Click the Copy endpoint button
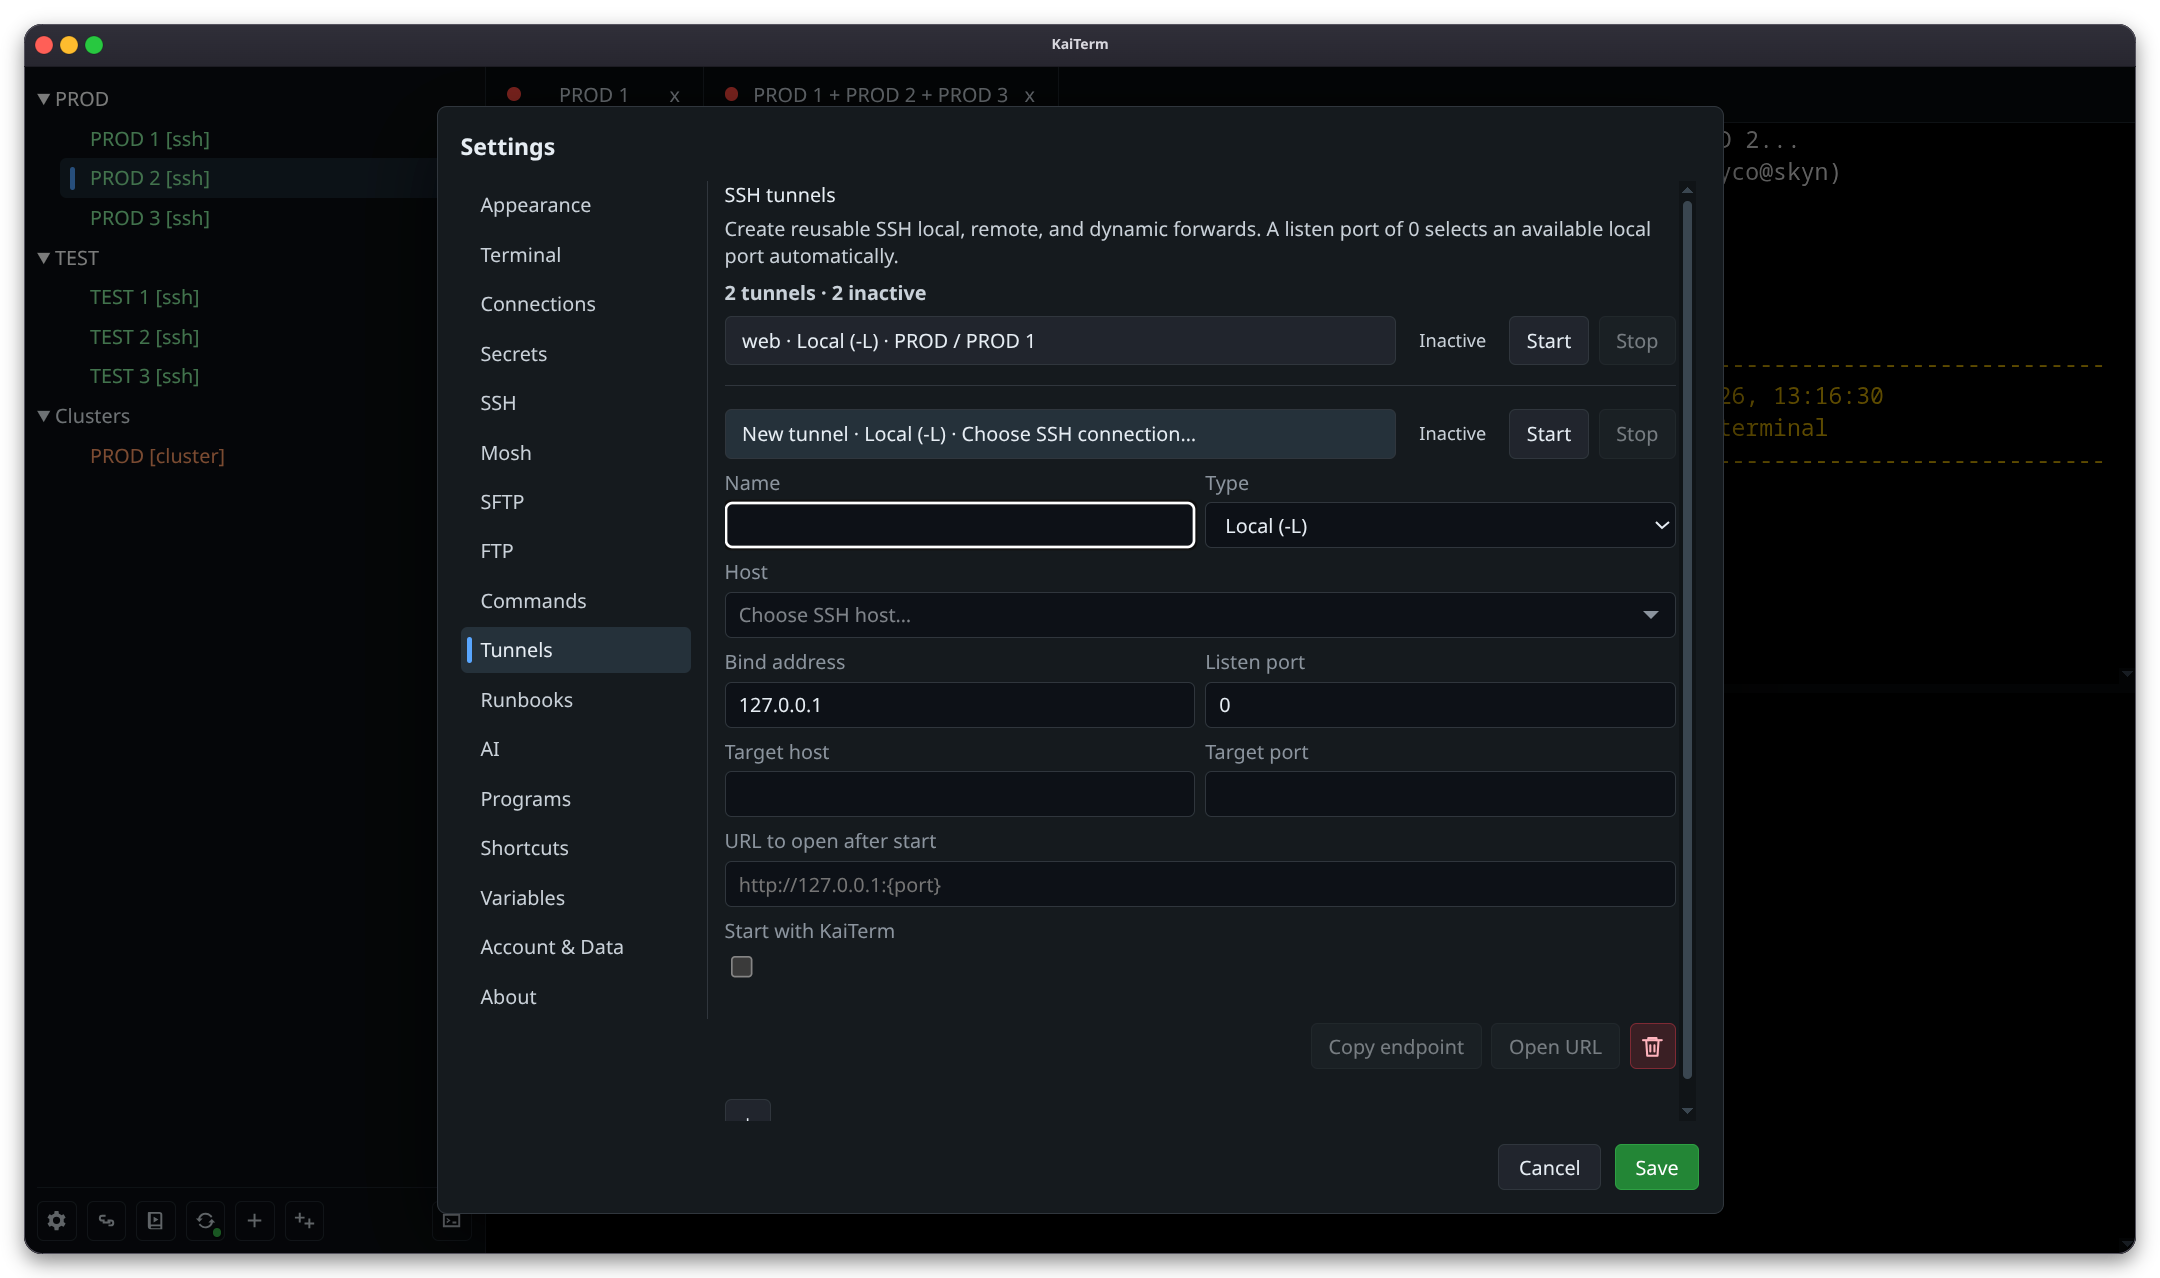The height and width of the screenshot is (1278, 2160). click(1395, 1047)
